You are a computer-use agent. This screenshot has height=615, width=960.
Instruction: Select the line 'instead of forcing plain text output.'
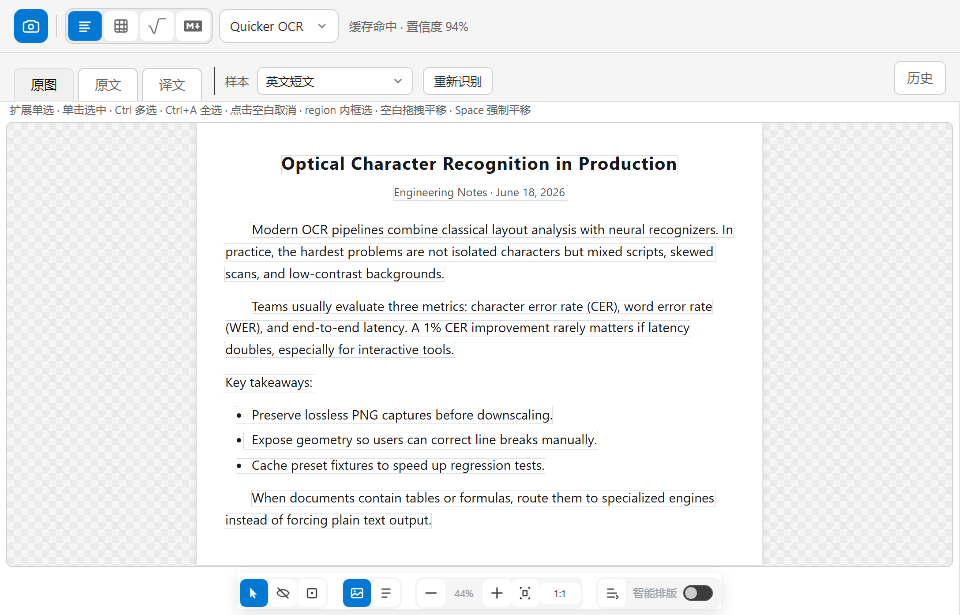[328, 520]
